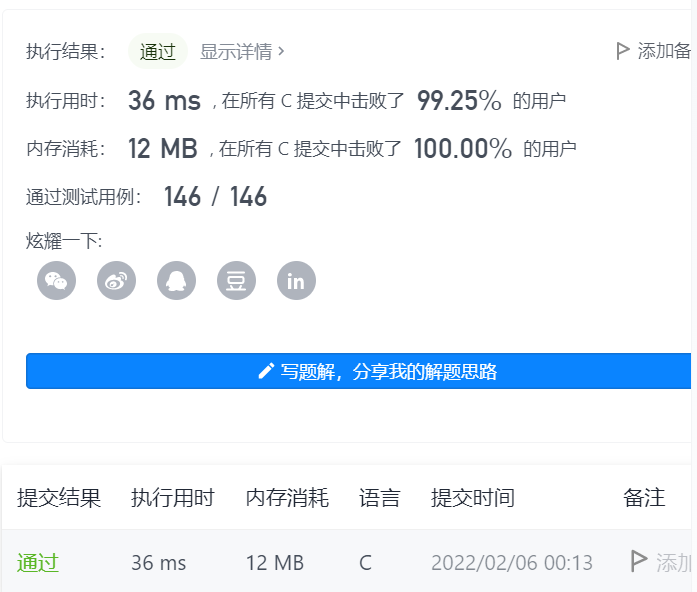
Task: Share the result to WeChat
Action: pos(57,281)
